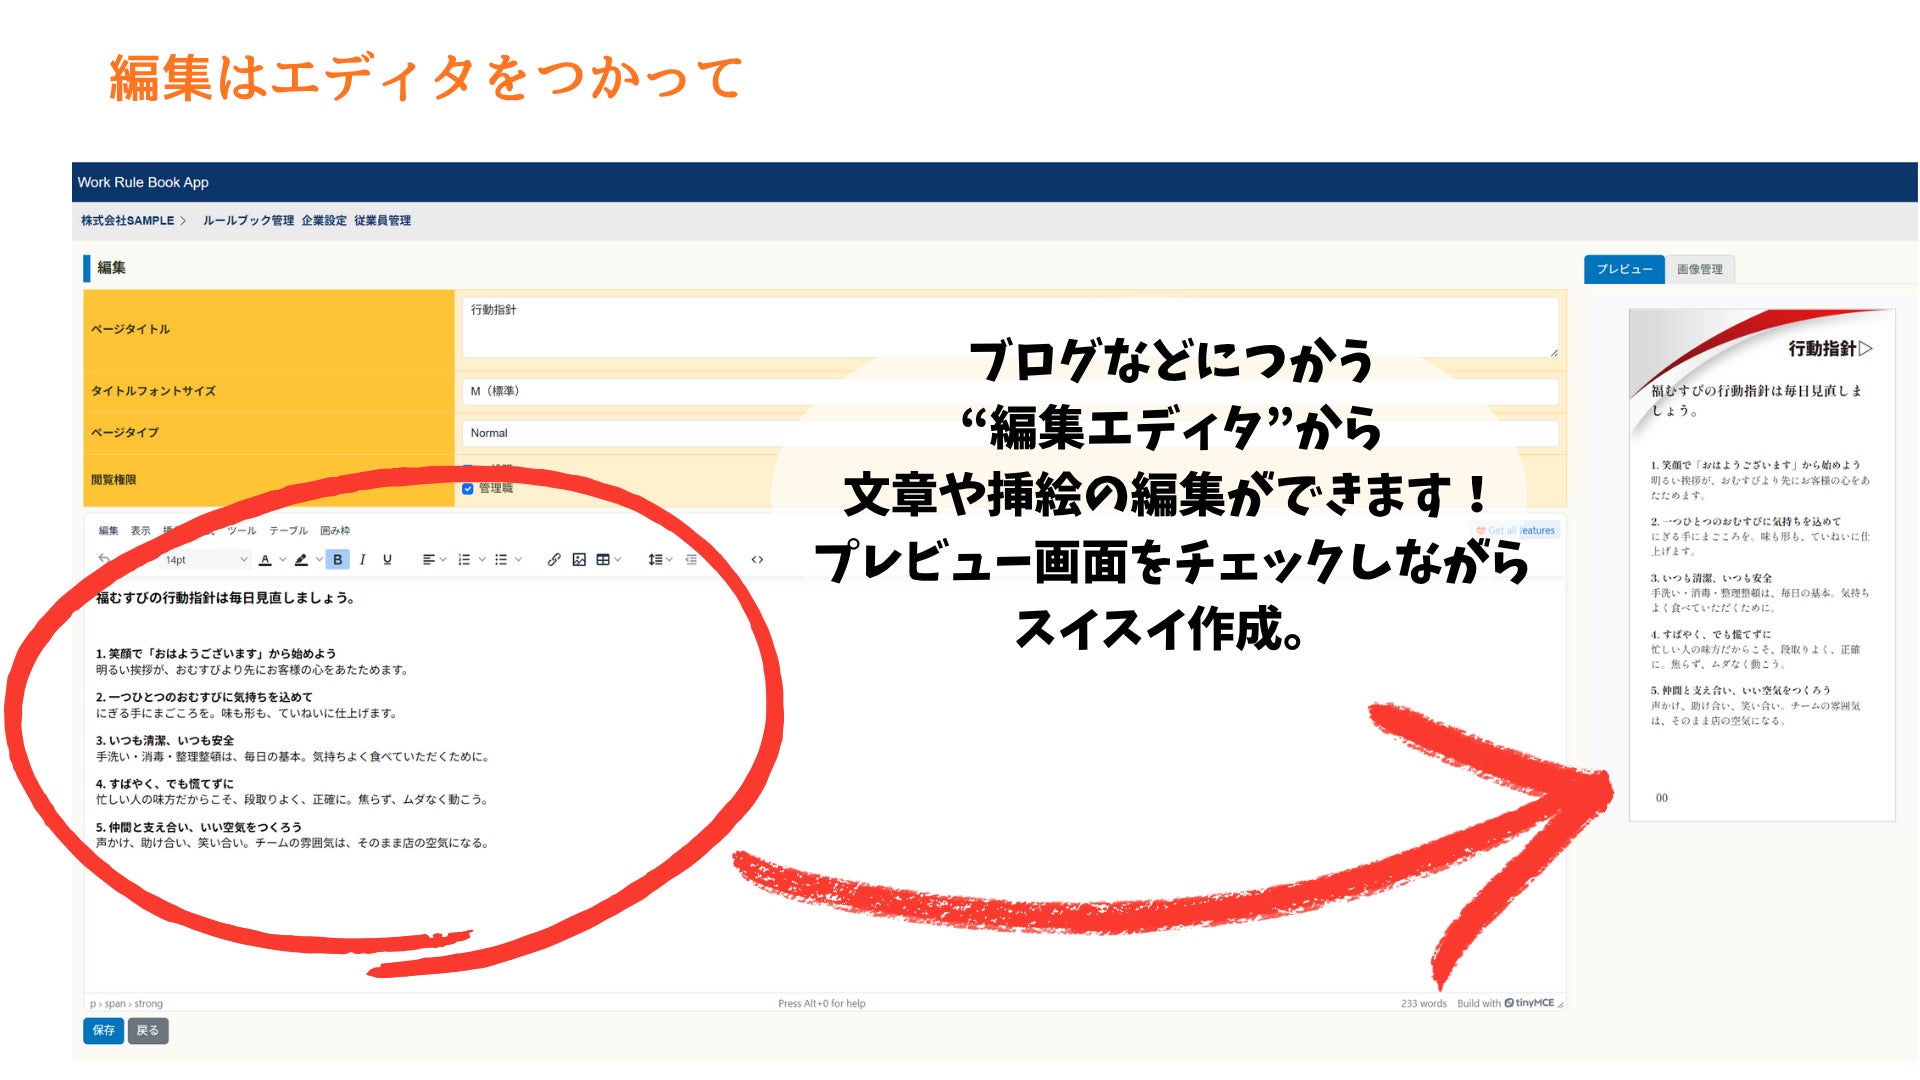Switch to the 画像管理 tab
Screen dimensions: 1920x1080
pos(1699,269)
